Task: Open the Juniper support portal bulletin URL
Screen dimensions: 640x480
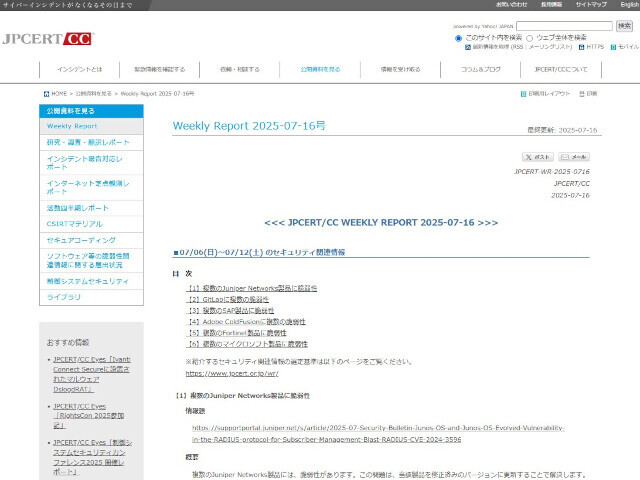Action: click(x=378, y=433)
